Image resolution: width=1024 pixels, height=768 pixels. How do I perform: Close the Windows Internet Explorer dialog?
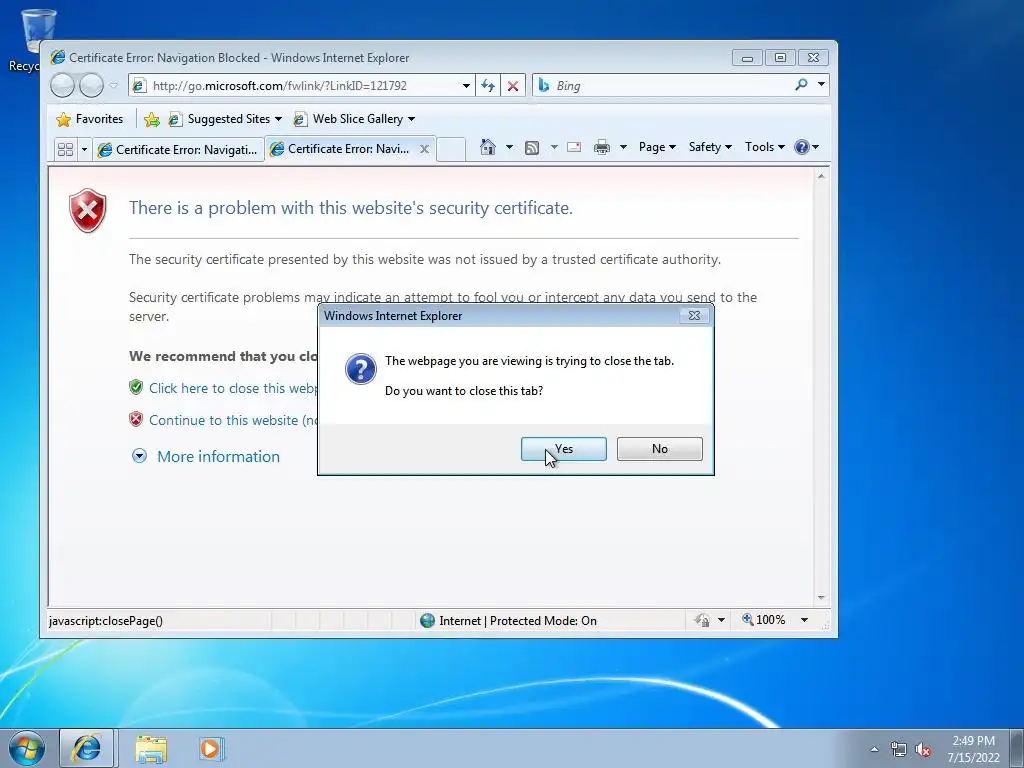tap(694, 315)
